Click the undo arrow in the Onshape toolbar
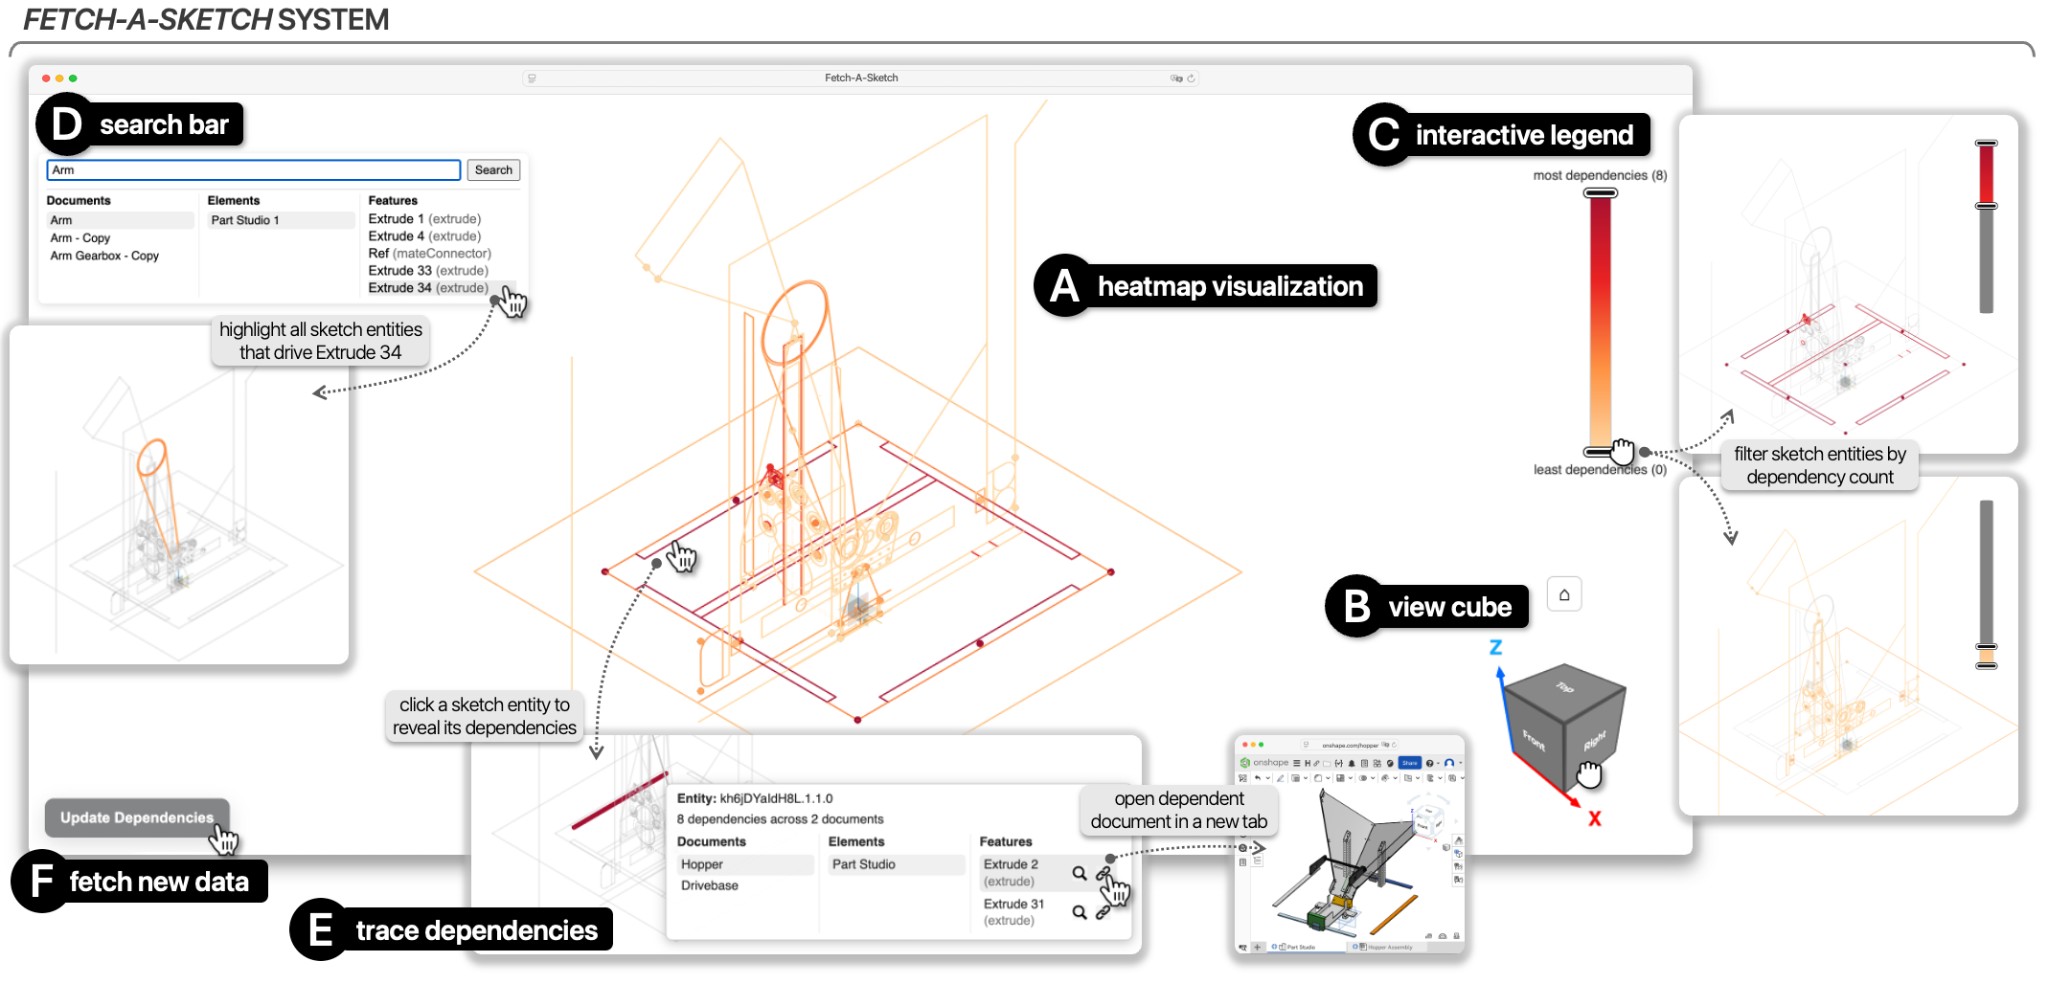This screenshot has width=2048, height=984. [1258, 778]
